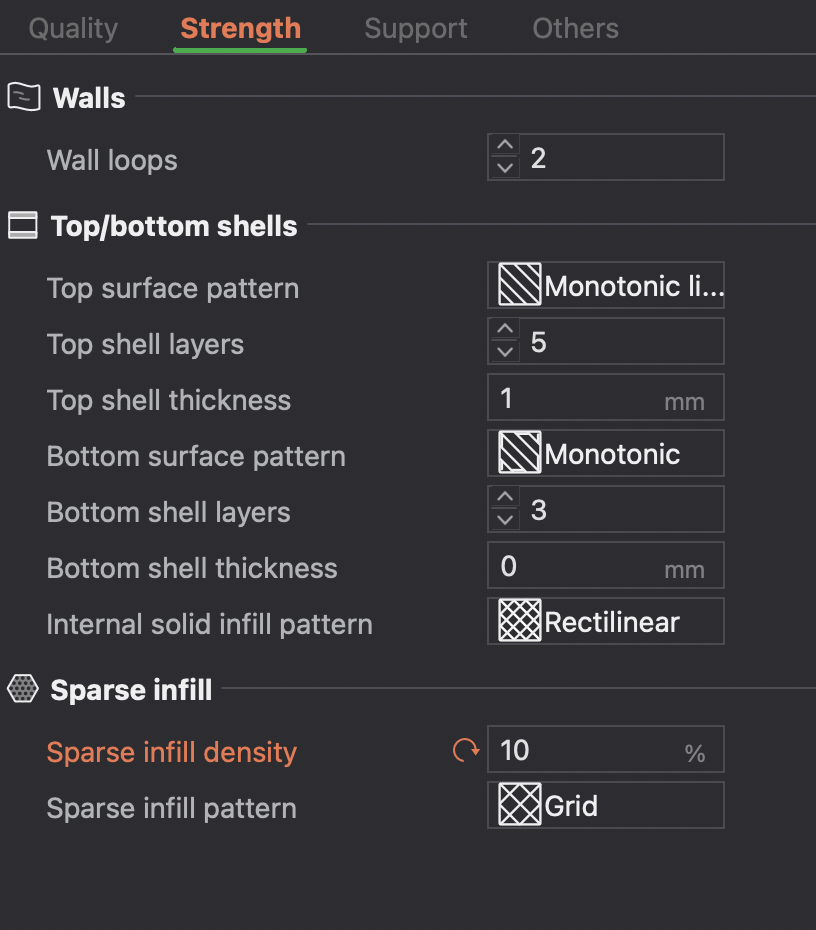Switch to the Quality tab

point(73,29)
